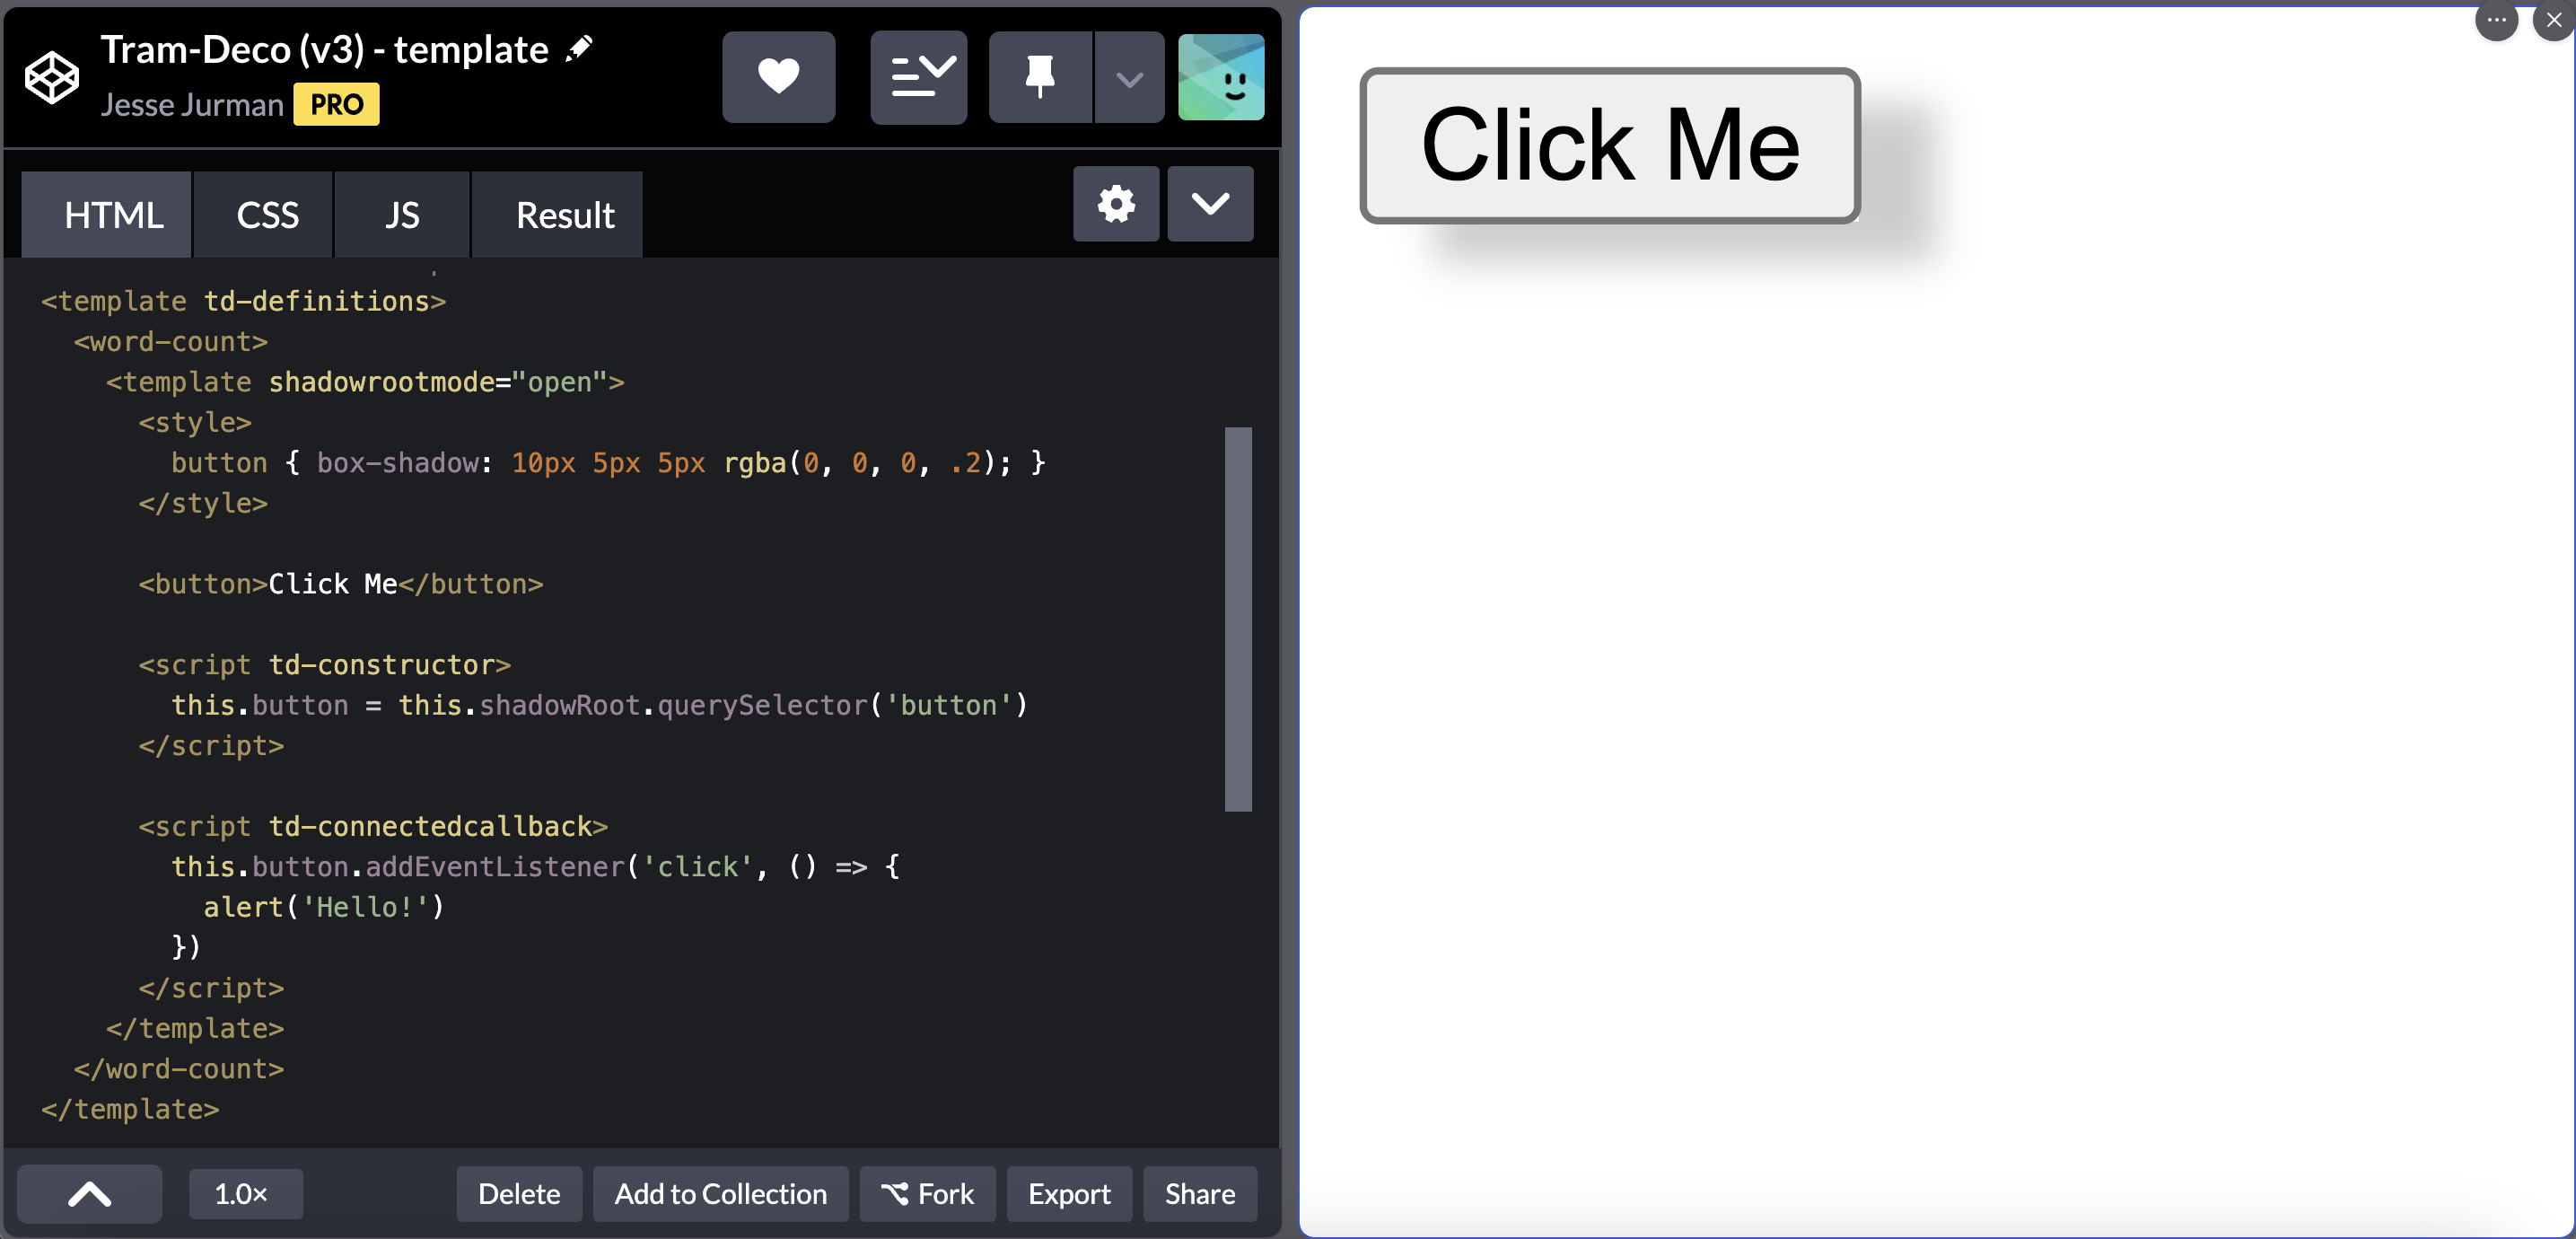Viewport: 2576px width, 1239px height.
Task: Open Jesse Jurman's profile link
Action: point(192,105)
